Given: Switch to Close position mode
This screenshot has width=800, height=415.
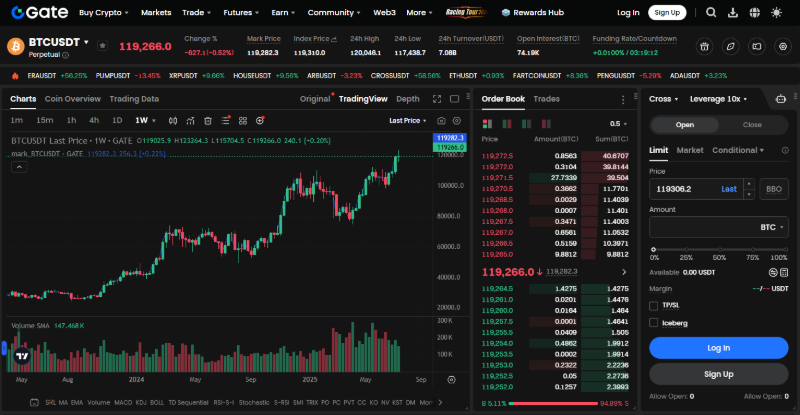Looking at the screenshot, I should click(752, 125).
